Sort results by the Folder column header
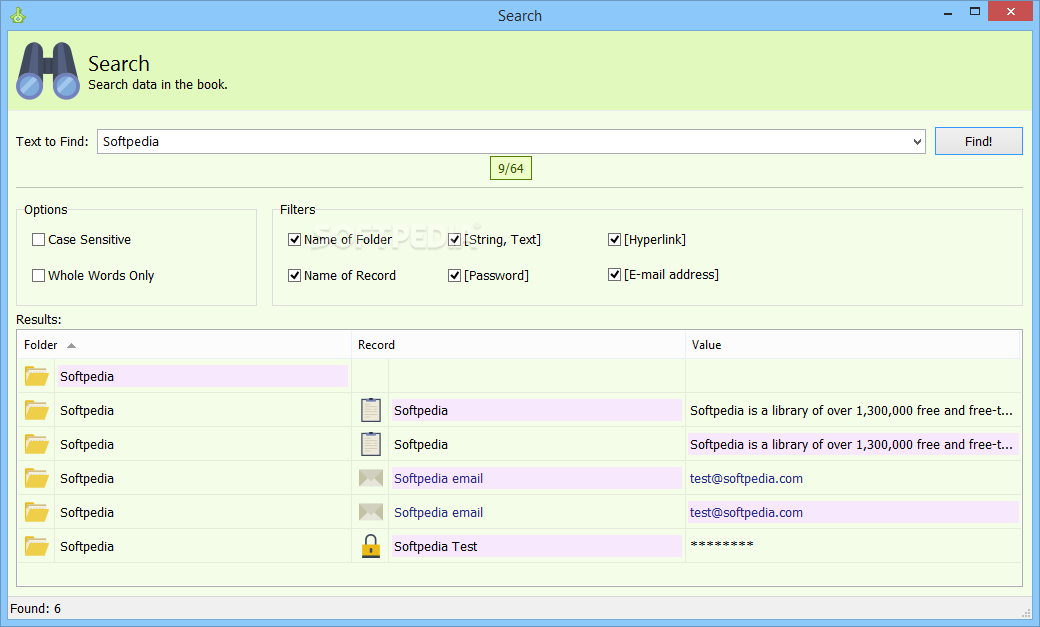Viewport: 1040px width, 627px height. (x=184, y=345)
